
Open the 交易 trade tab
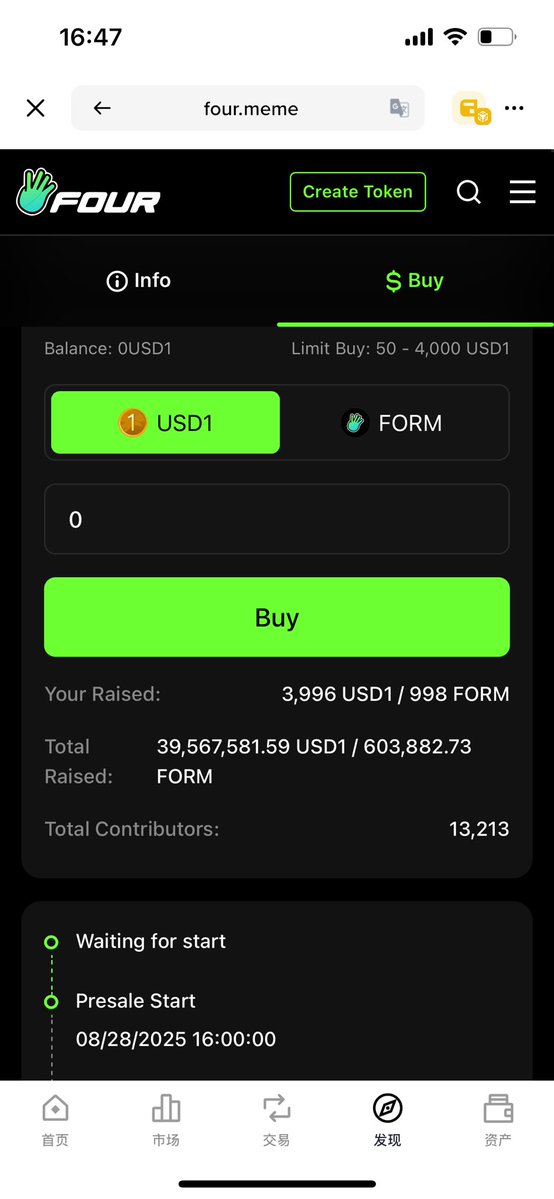(276, 1119)
